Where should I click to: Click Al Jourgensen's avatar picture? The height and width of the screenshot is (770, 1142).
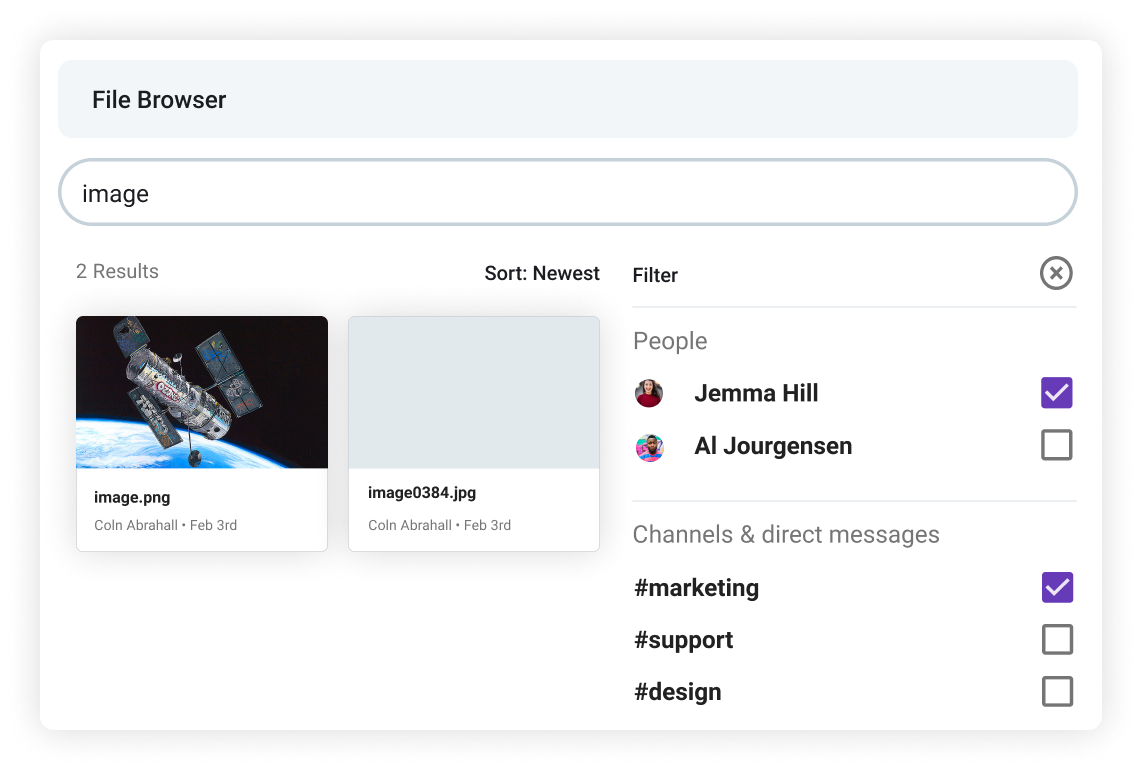coord(649,447)
